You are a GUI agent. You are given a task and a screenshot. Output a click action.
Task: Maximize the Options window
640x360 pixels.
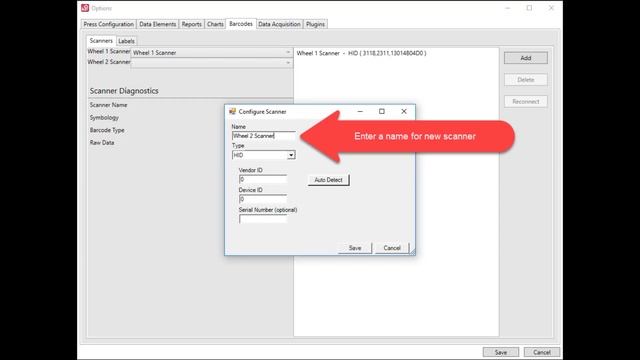(x=529, y=8)
